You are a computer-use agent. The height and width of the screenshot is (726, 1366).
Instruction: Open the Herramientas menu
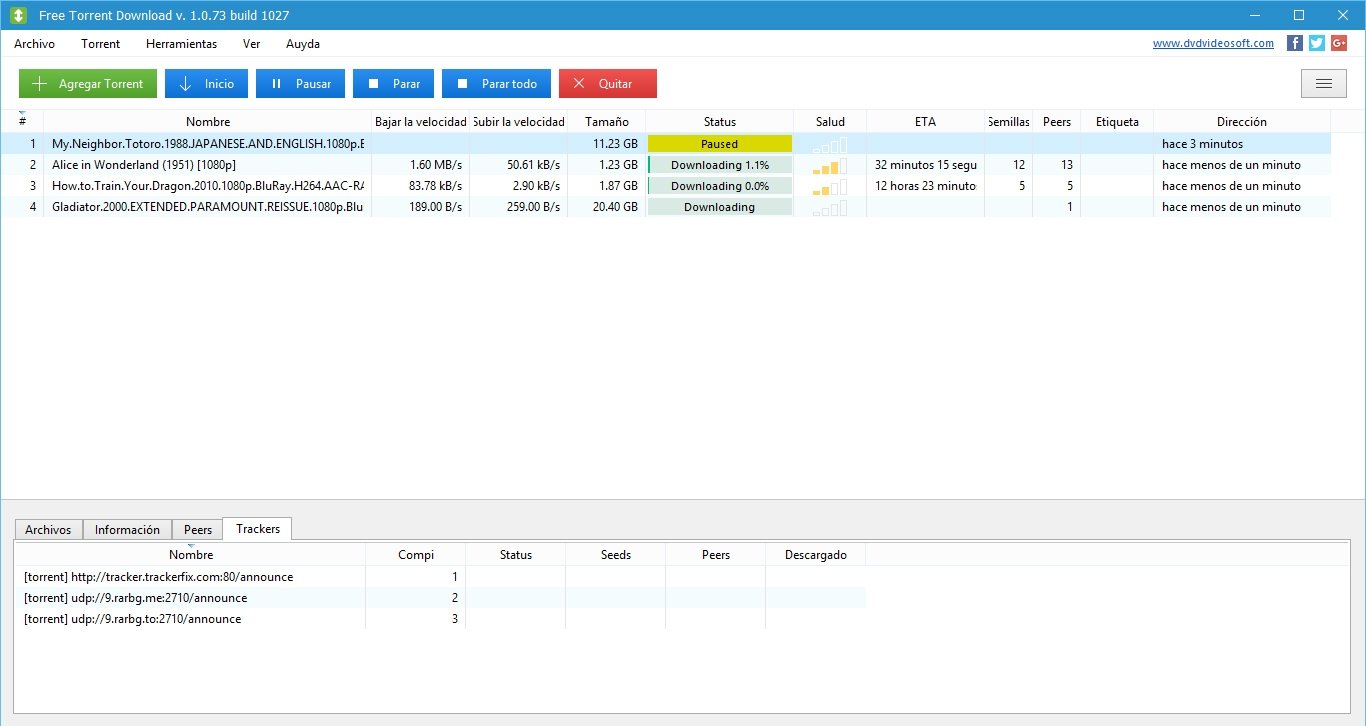tap(181, 44)
